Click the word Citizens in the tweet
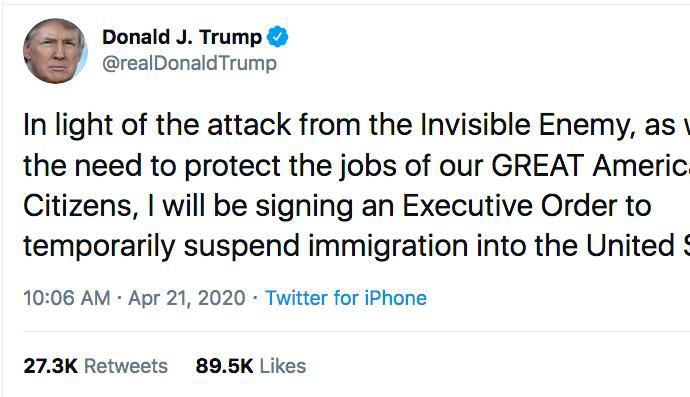Viewport: 690px width, 397px height. point(77,207)
